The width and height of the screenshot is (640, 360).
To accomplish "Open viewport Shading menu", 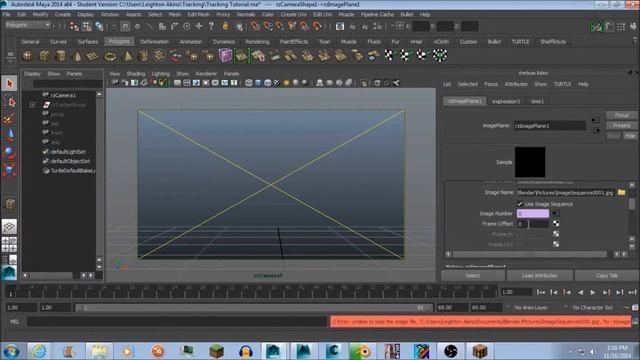I will point(136,74).
